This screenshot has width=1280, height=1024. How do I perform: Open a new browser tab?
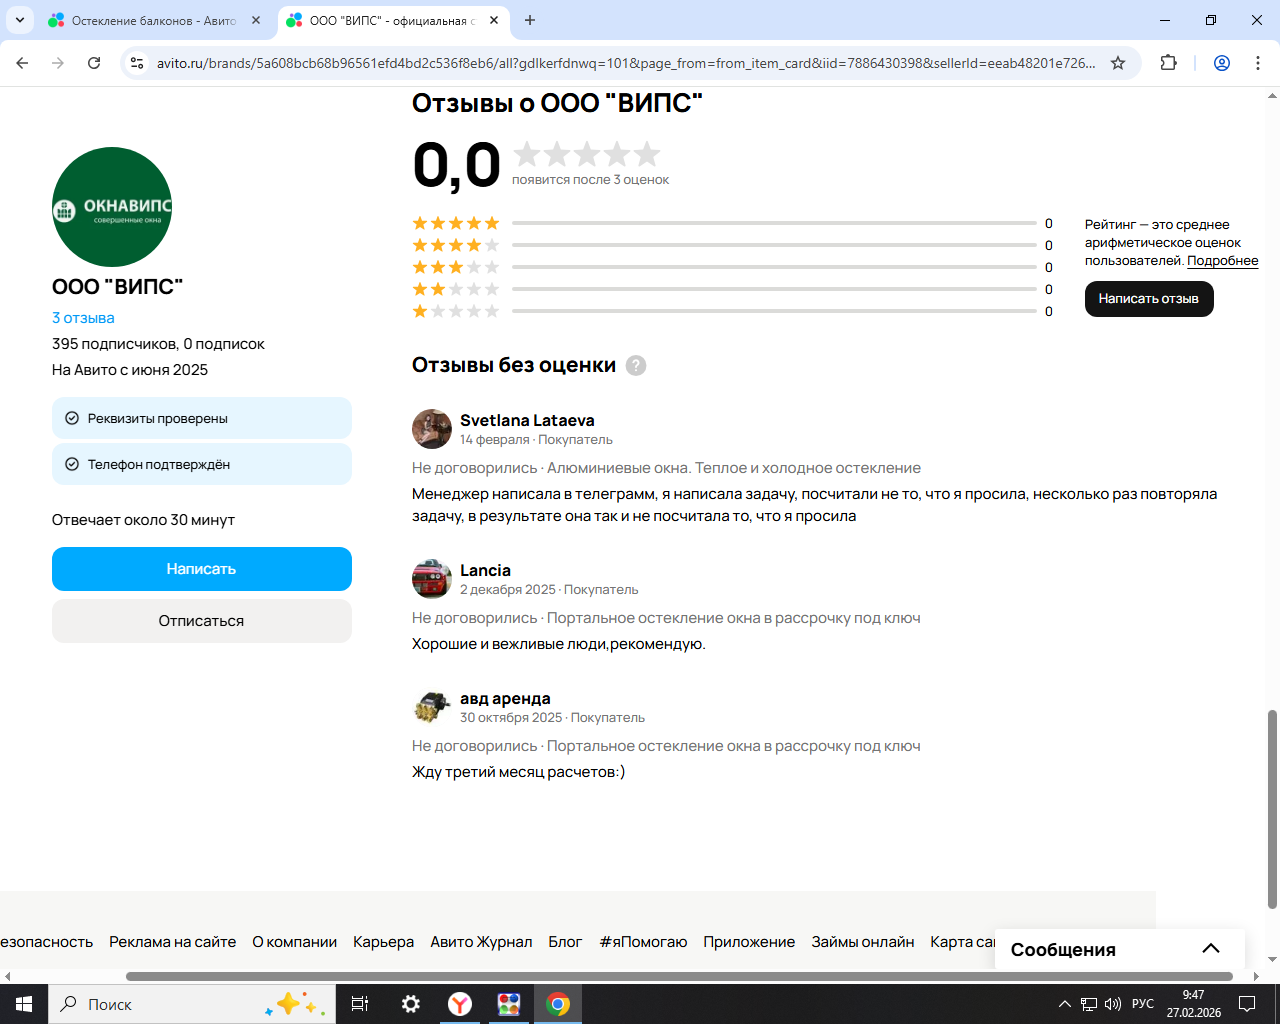coord(530,20)
